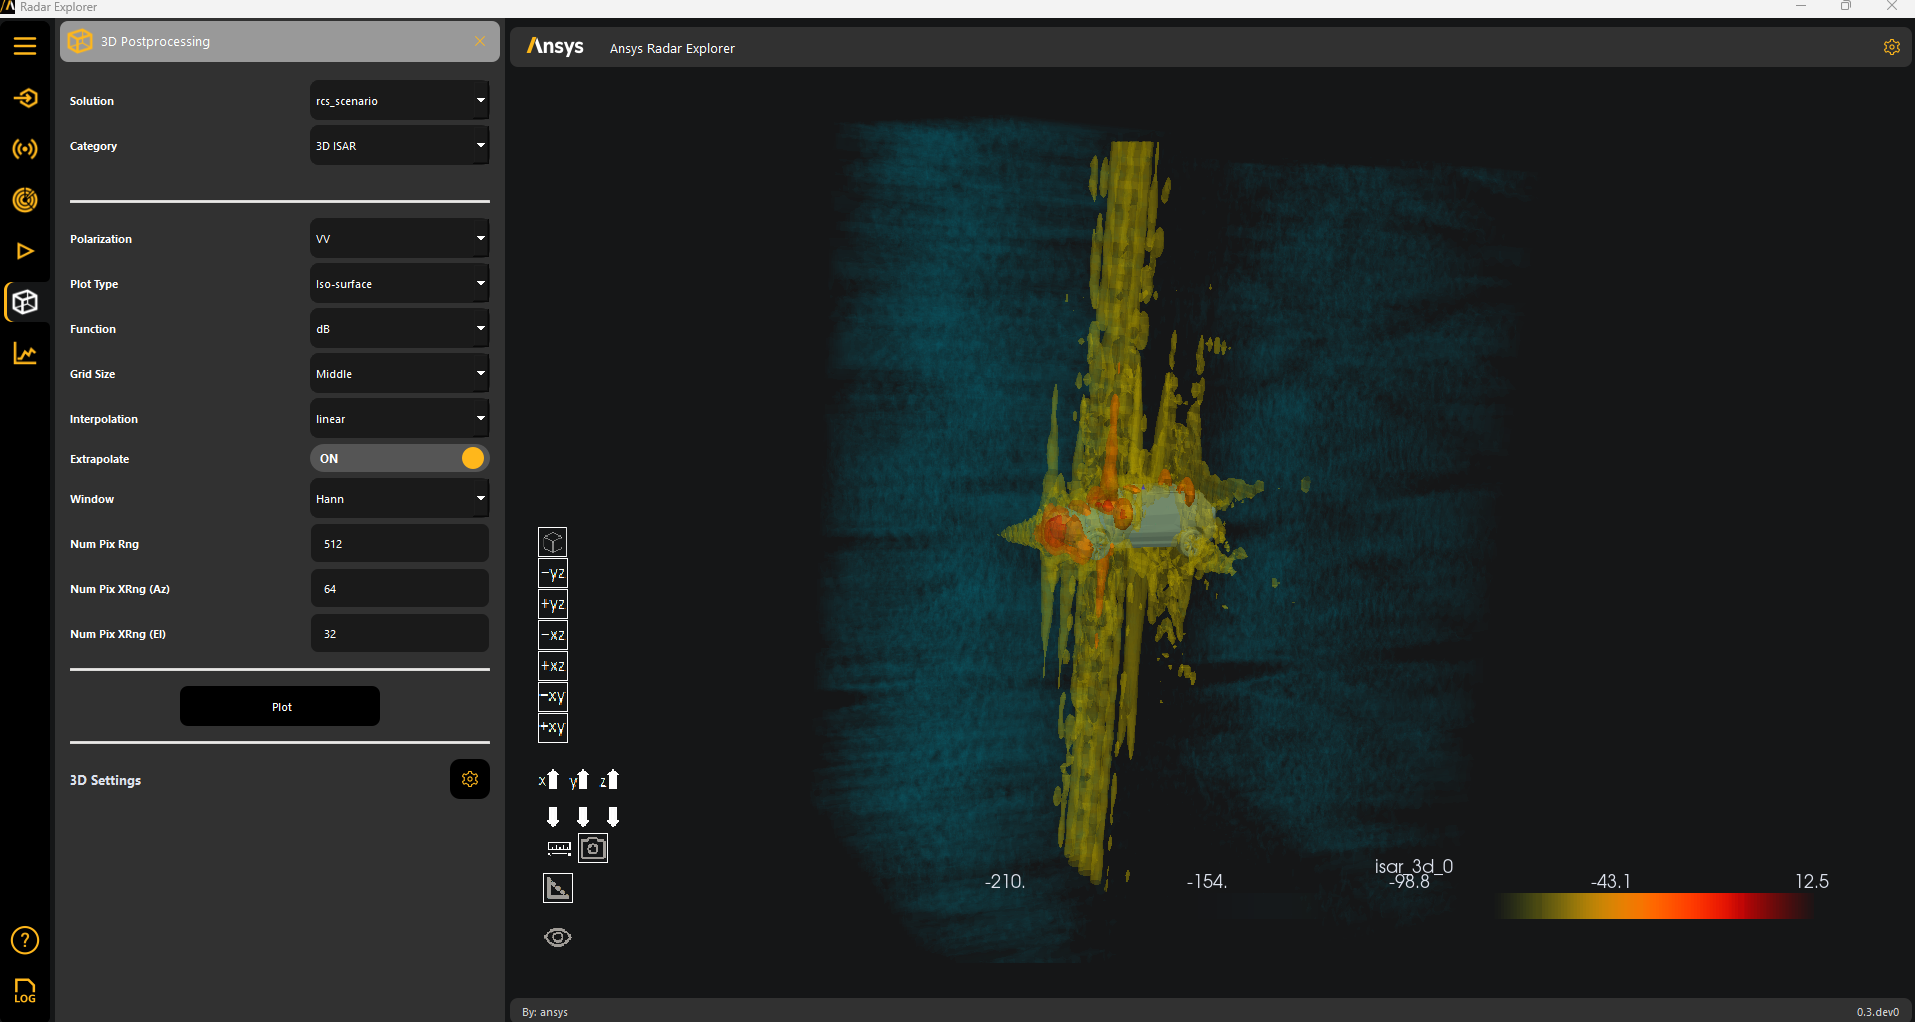
Task: Toggle the Extrapolate switch off
Action: click(x=399, y=458)
